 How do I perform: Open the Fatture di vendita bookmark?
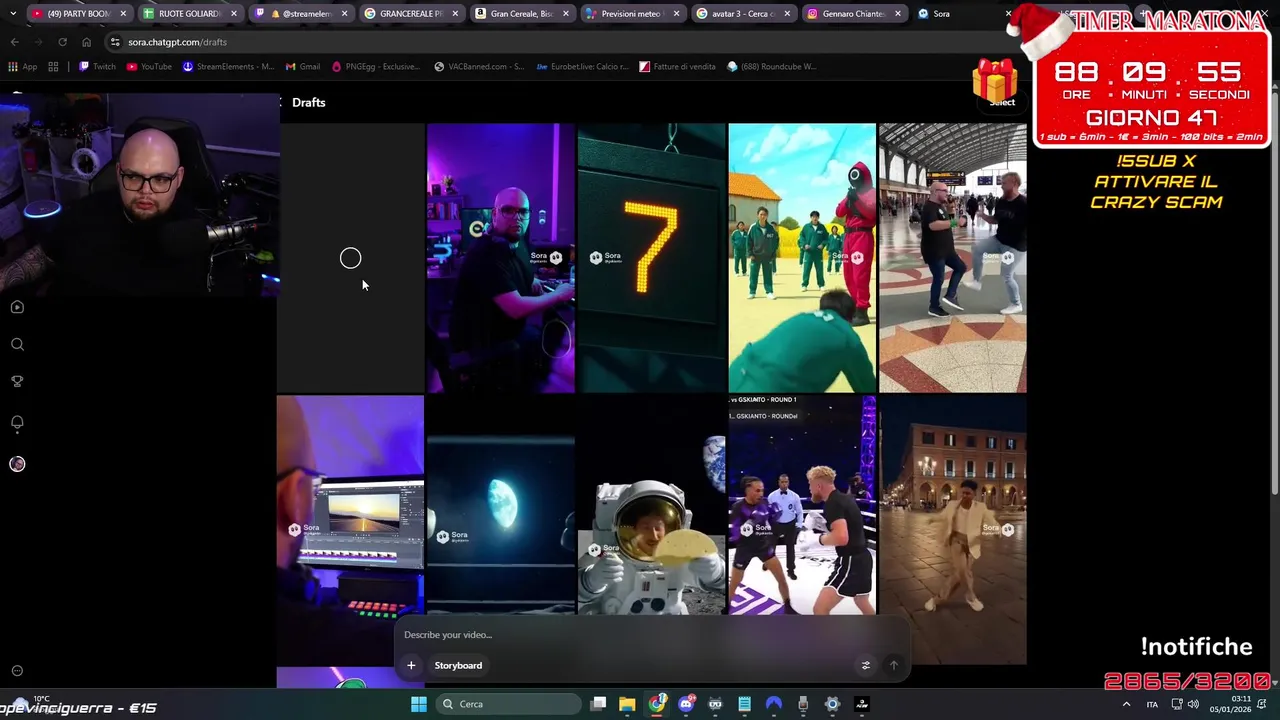677,67
